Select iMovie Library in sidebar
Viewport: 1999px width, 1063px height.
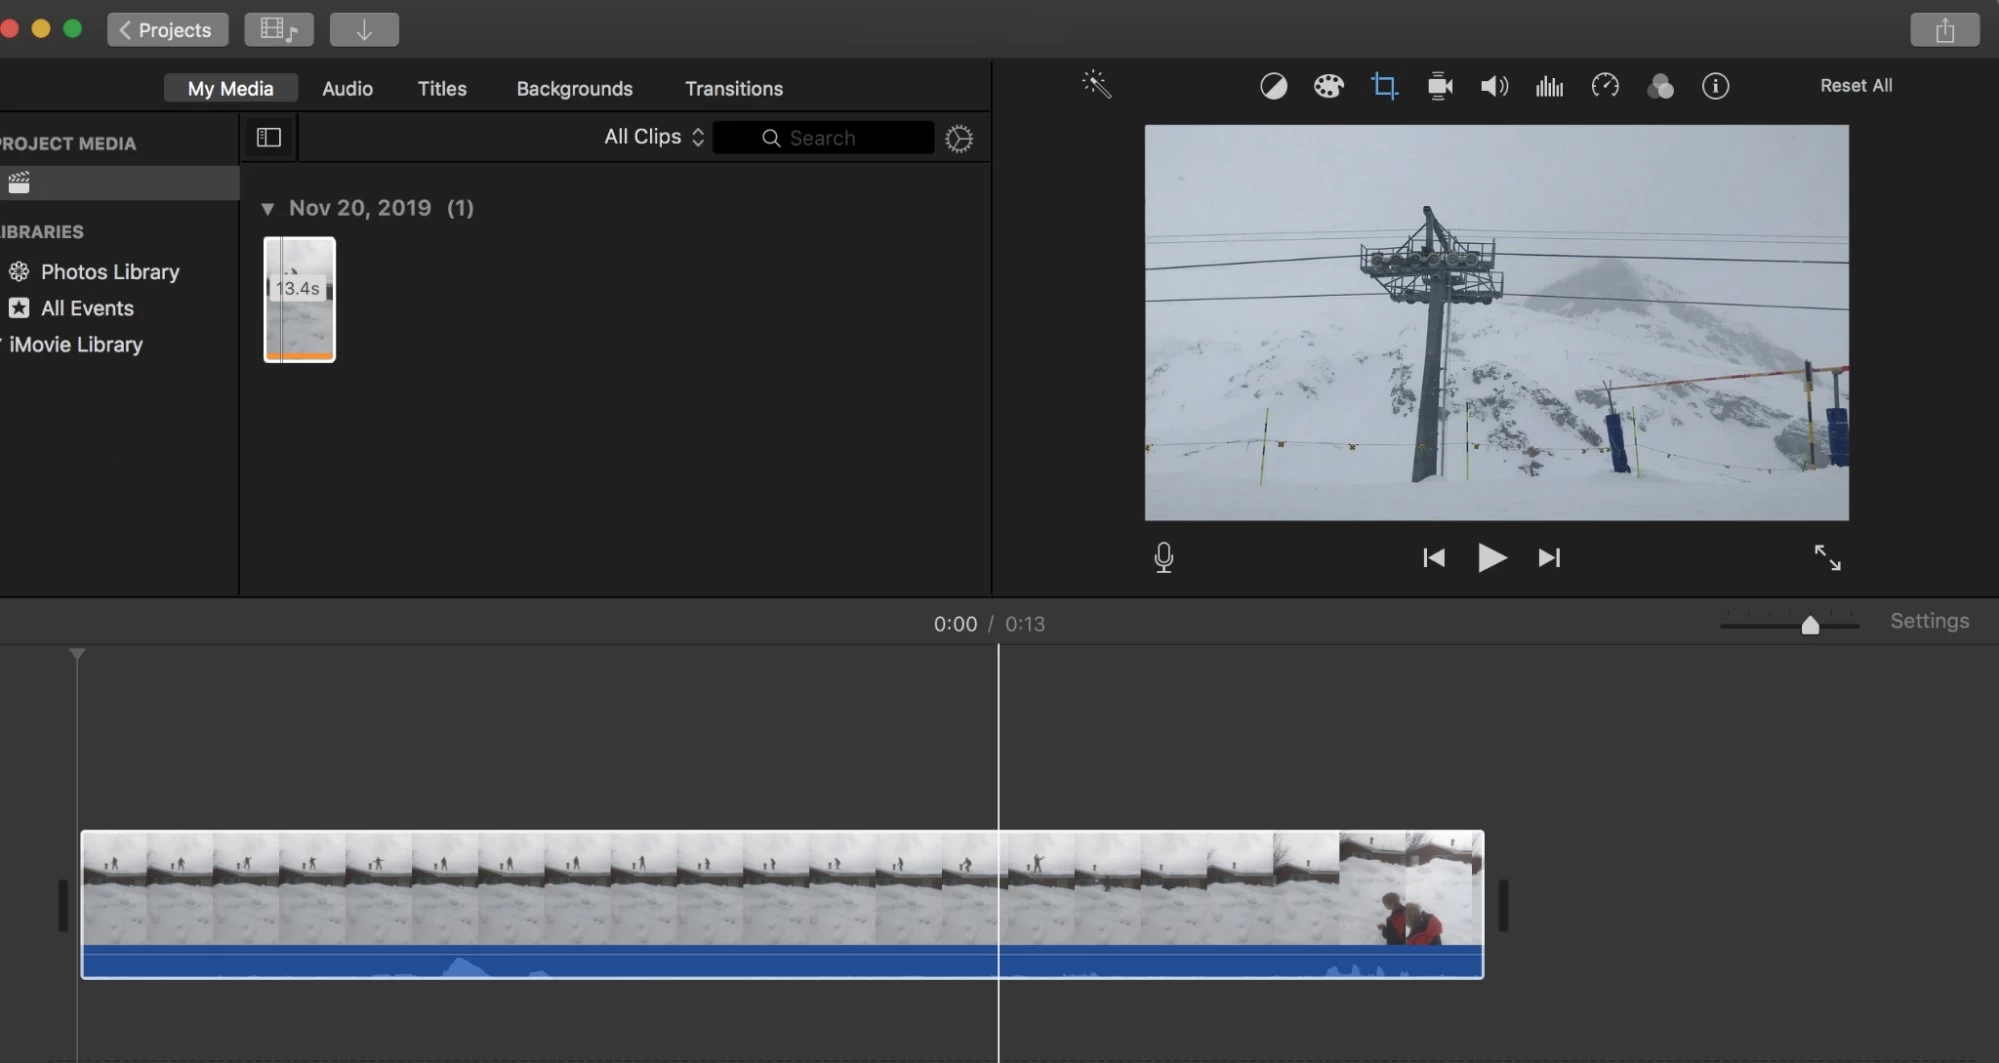(75, 344)
